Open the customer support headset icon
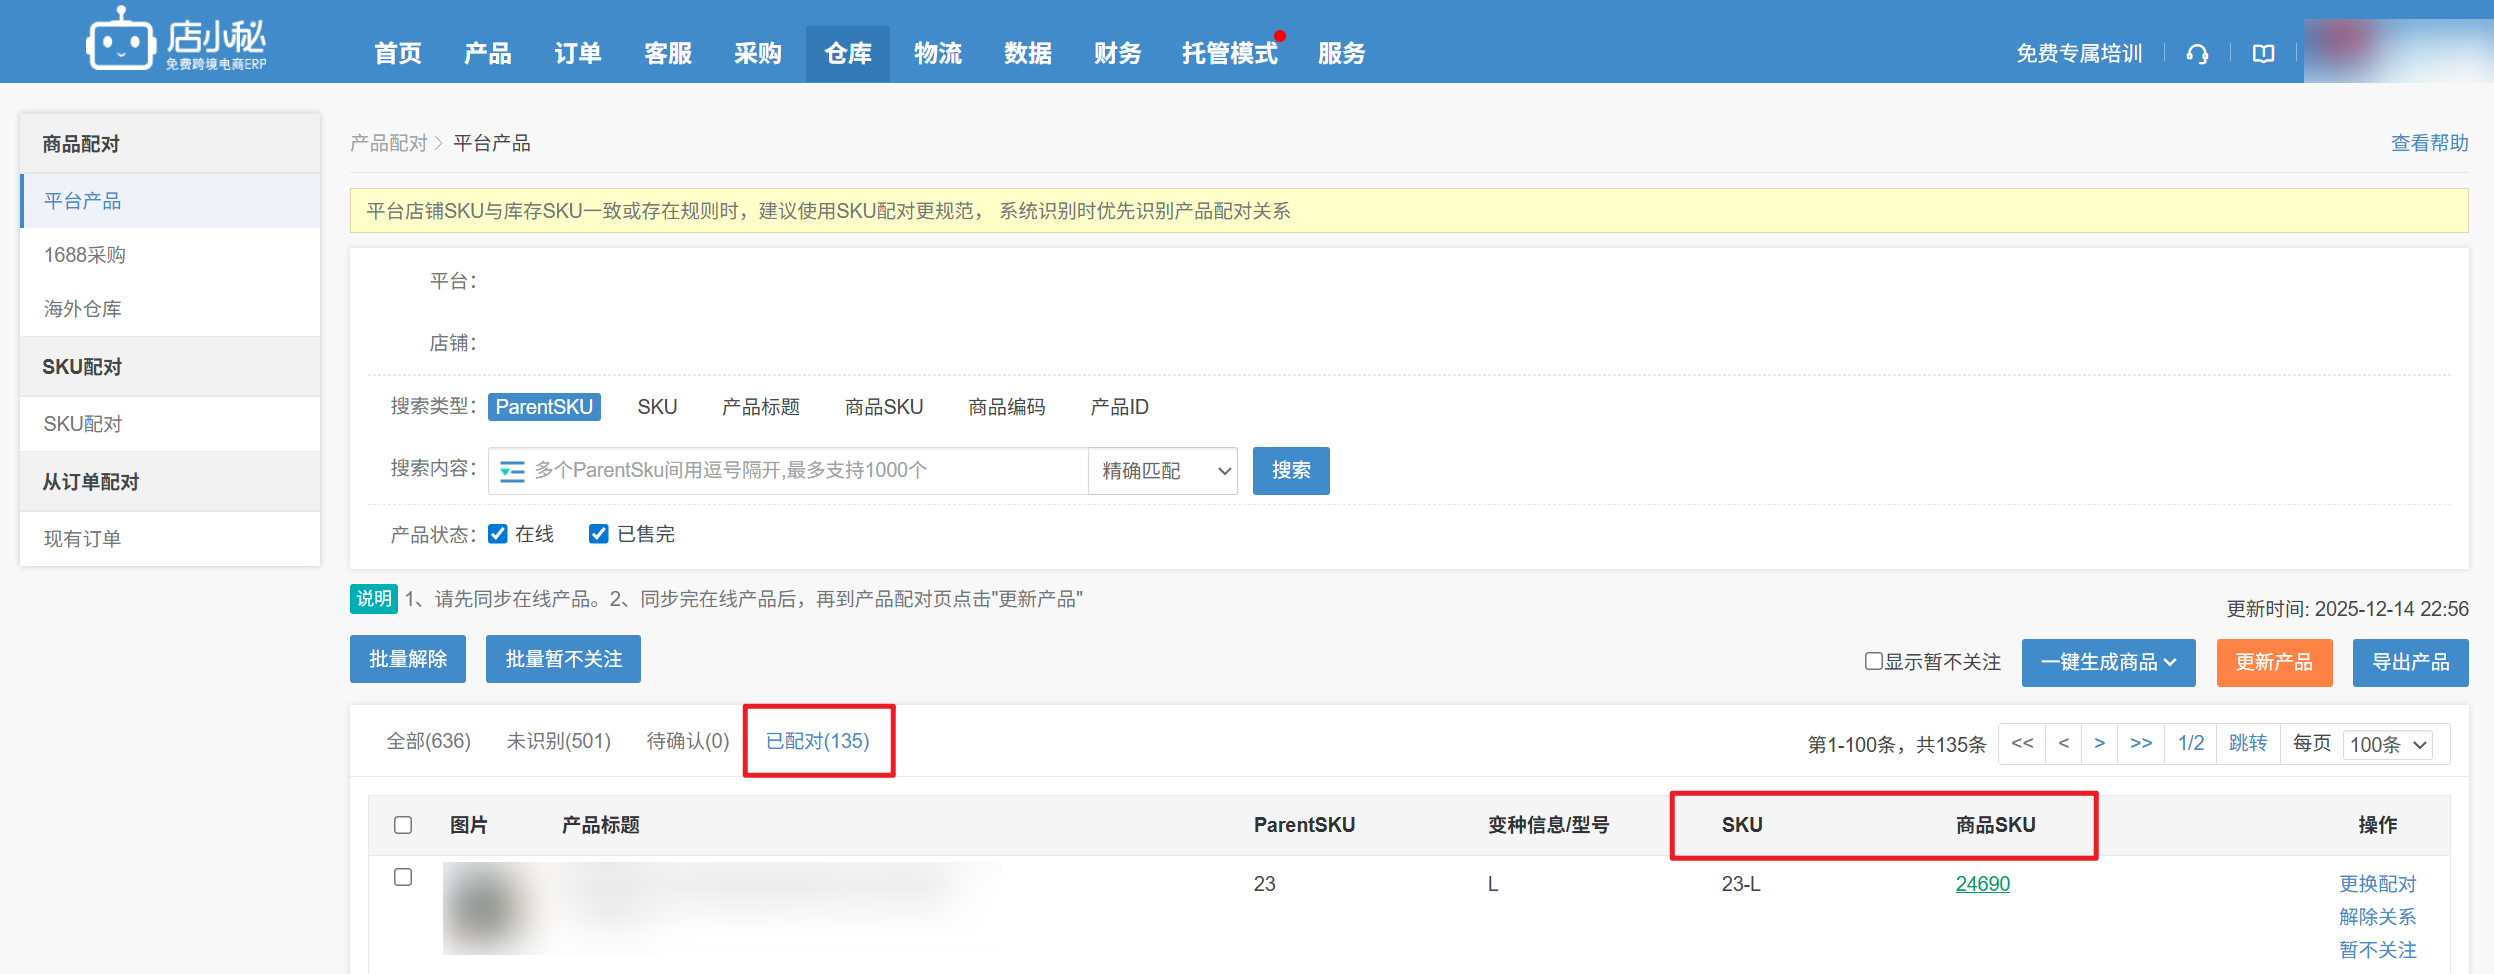Image resolution: width=2494 pixels, height=974 pixels. tap(2197, 54)
